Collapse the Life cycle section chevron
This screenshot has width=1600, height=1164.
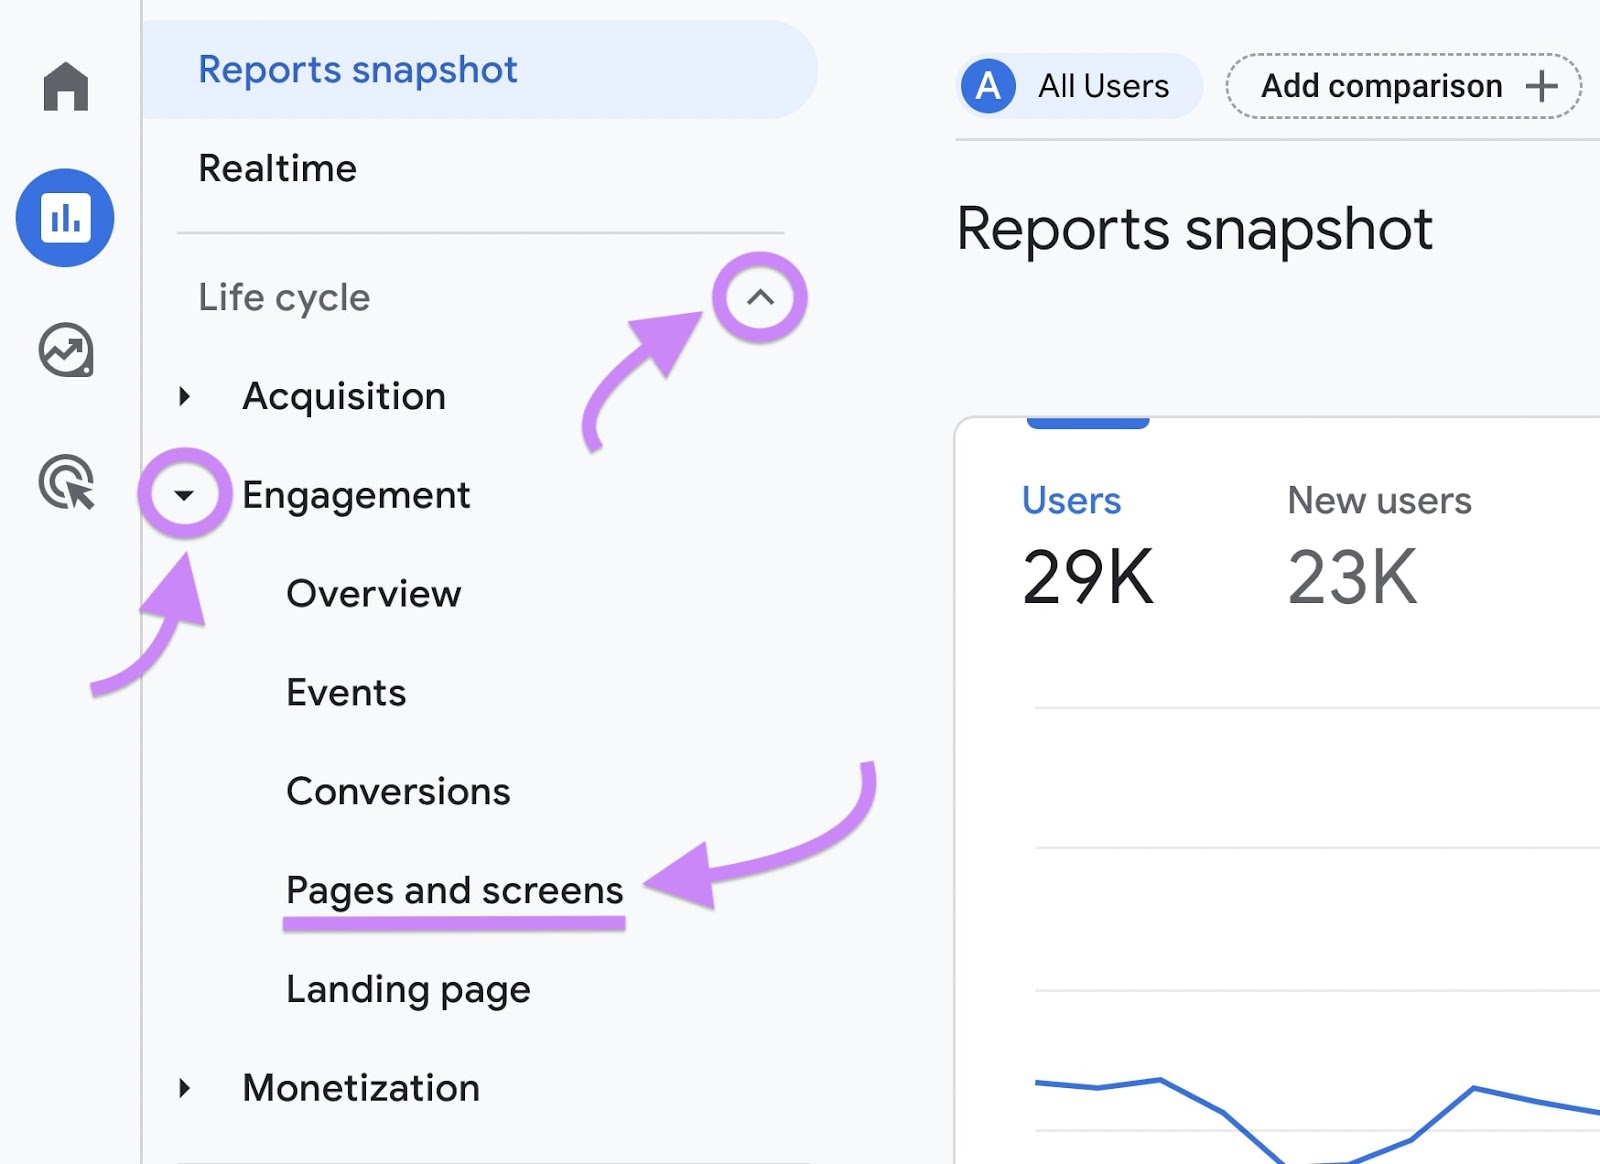pyautogui.click(x=757, y=297)
